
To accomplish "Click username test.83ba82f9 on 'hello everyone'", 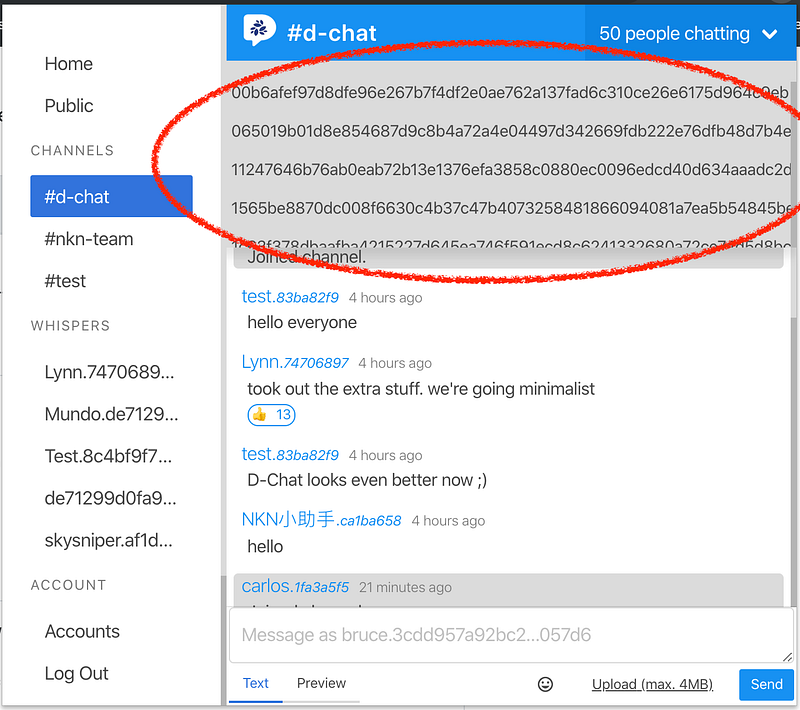I will click(290, 297).
